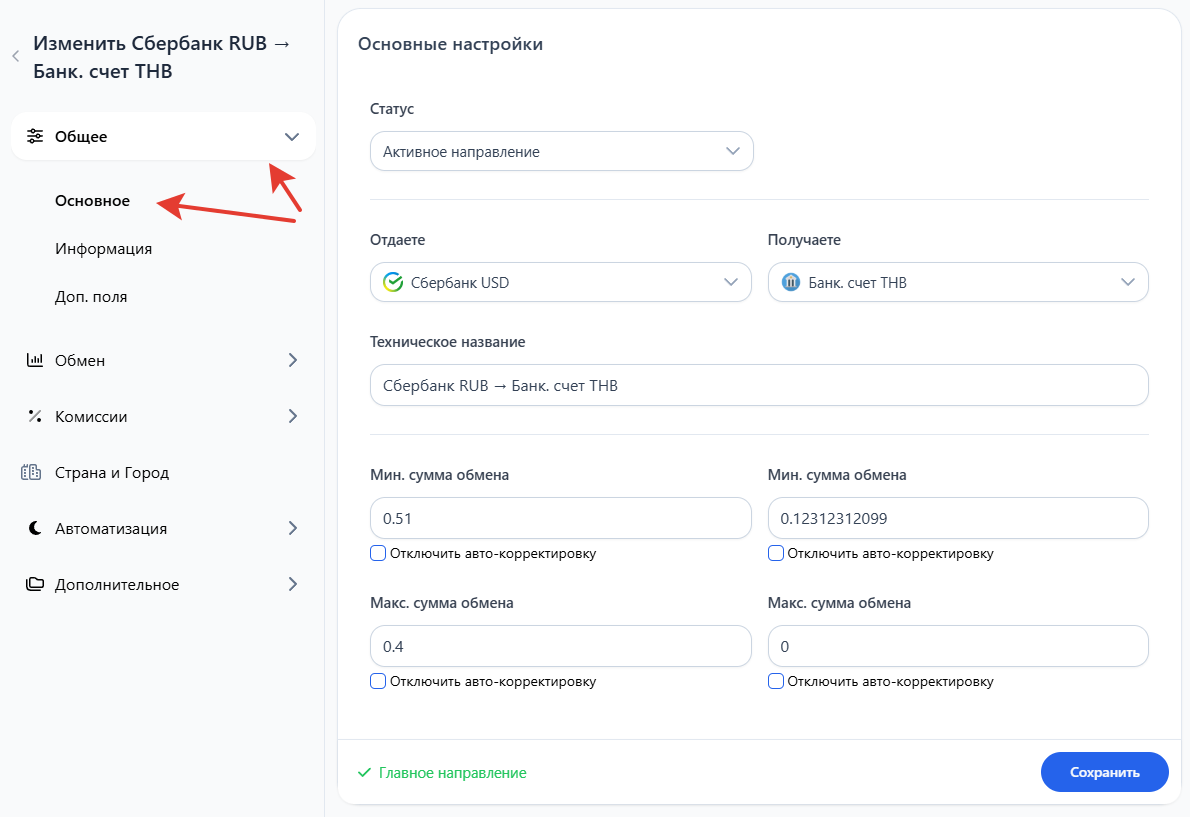Disable auto-correction under Мин. сумма 0.12312312099
Viewport: 1190px width, 817px height.
click(x=776, y=553)
